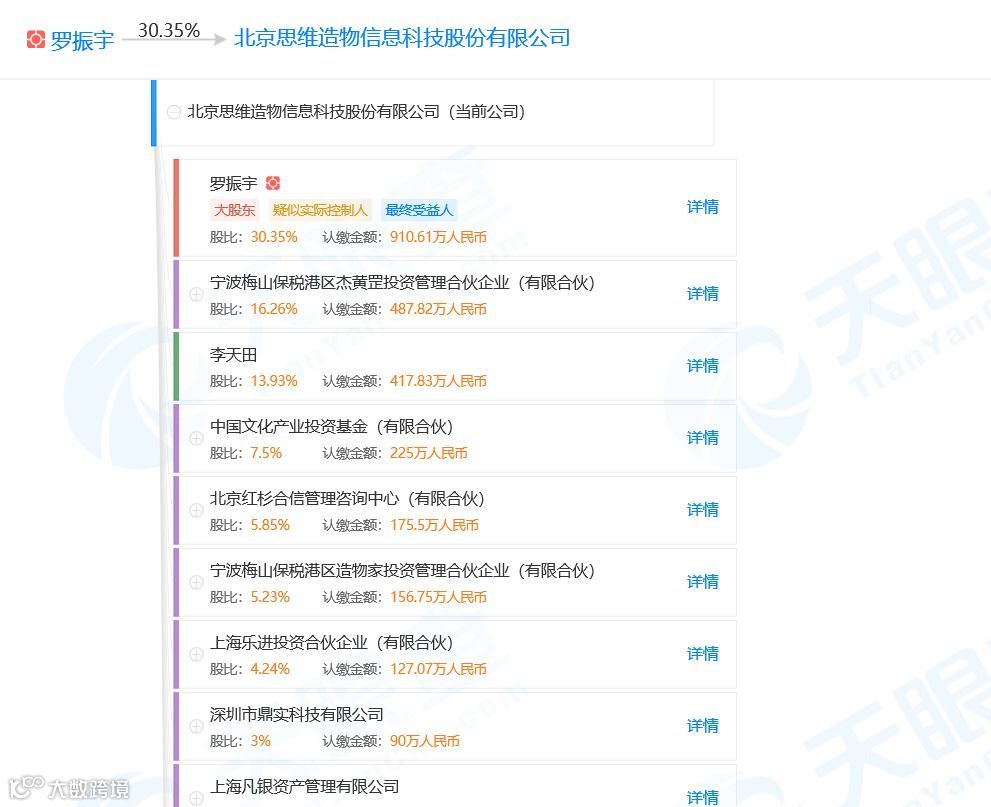Collapse the 北京思维造物信息科技股份有限公司 current company node
The width and height of the screenshot is (991, 807).
pyautogui.click(x=174, y=112)
